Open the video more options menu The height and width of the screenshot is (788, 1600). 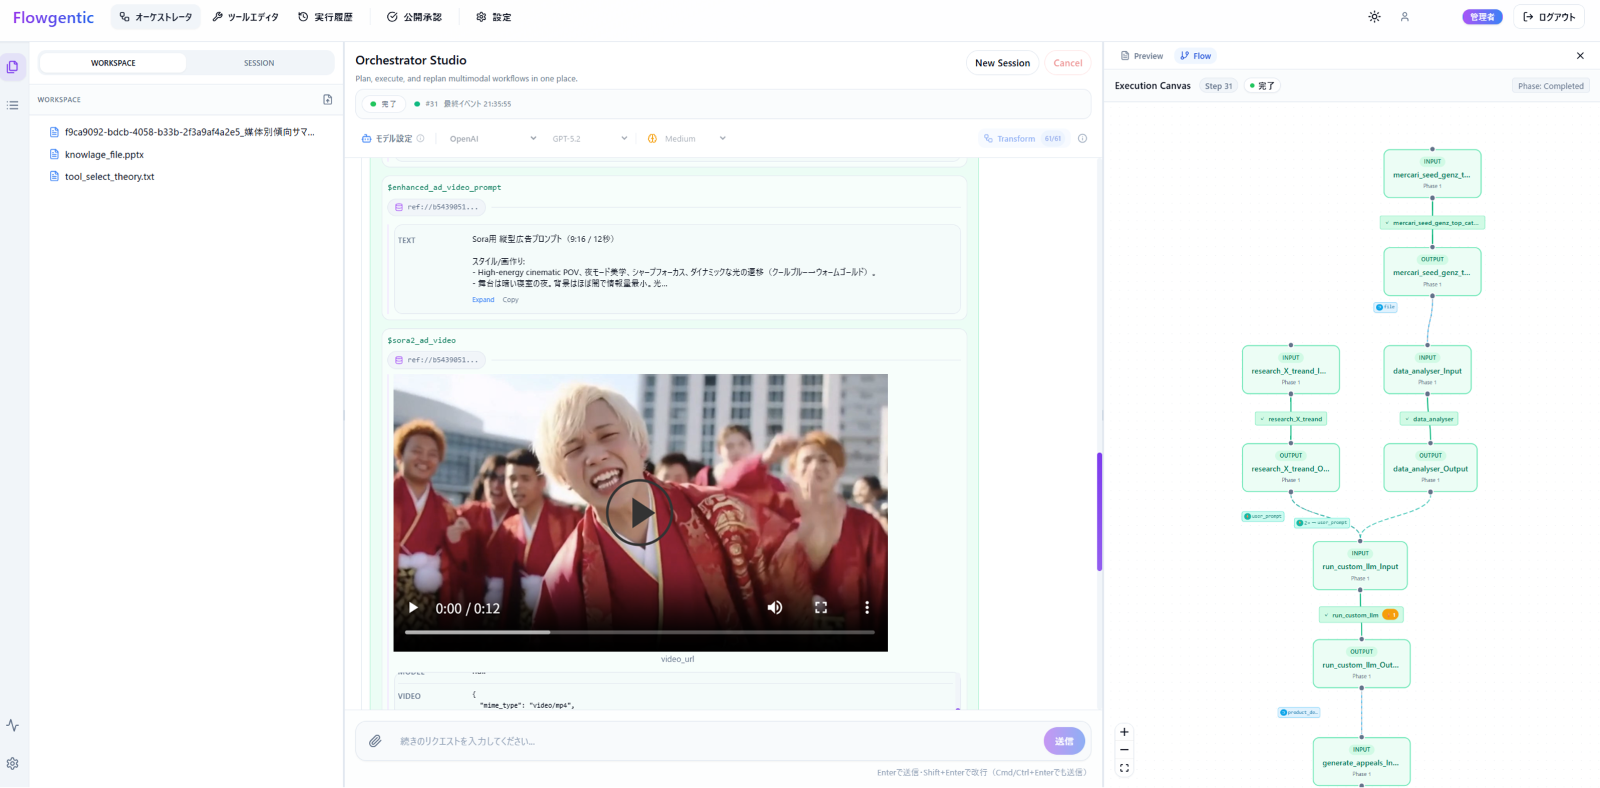866,608
